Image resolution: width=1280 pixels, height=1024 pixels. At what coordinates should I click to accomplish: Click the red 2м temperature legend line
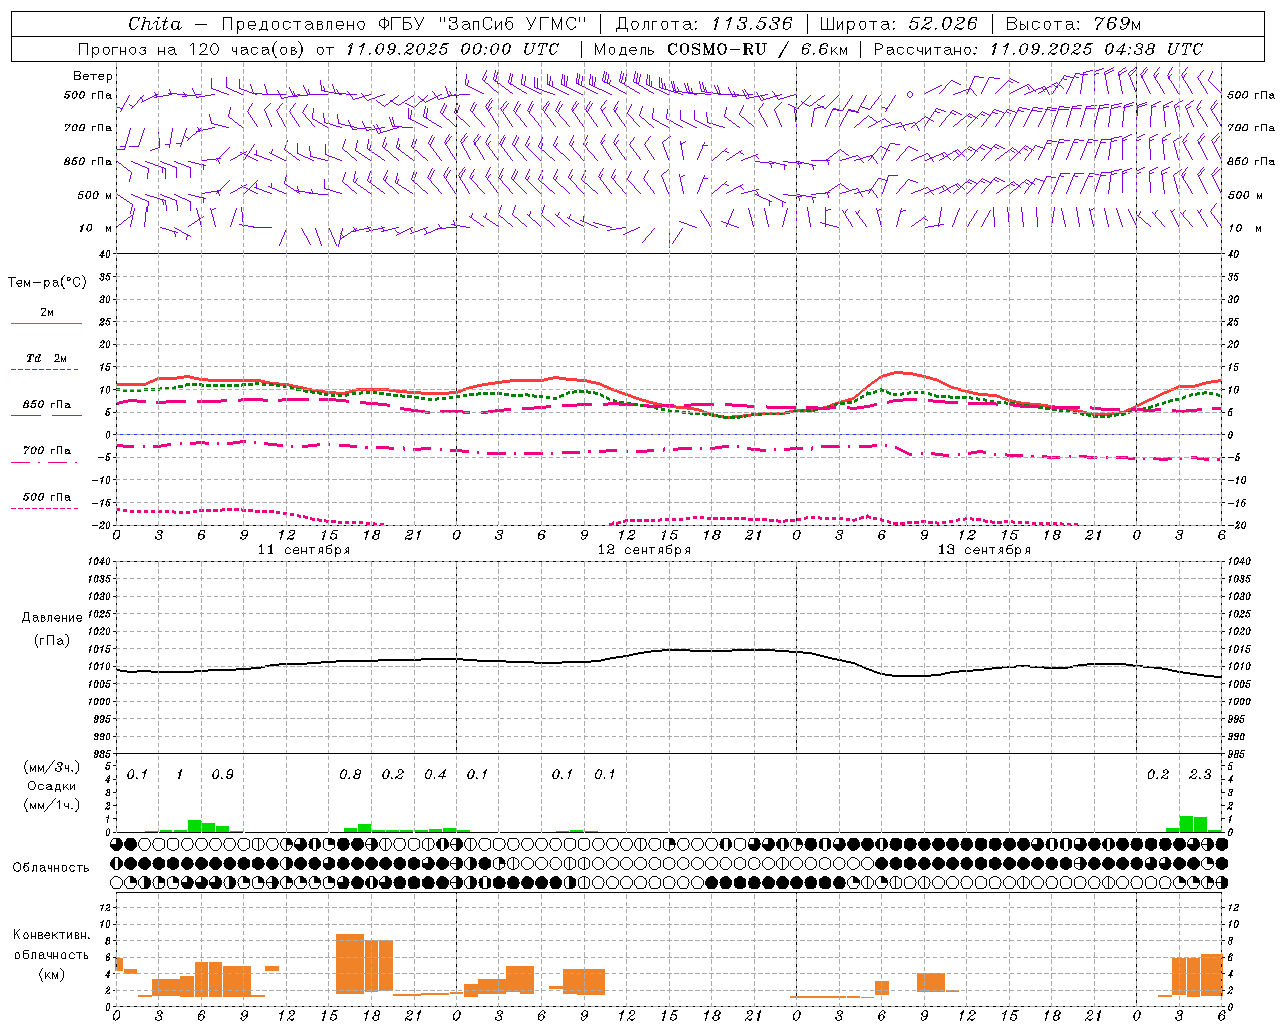(47, 323)
